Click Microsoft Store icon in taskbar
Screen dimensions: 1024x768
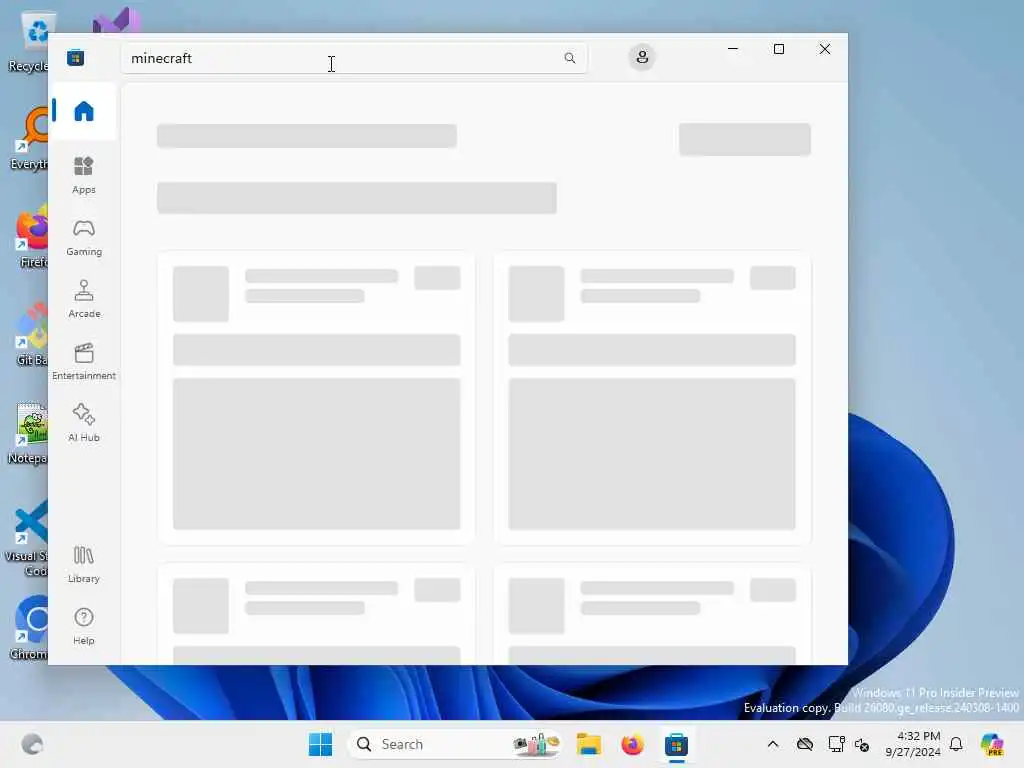(x=676, y=744)
